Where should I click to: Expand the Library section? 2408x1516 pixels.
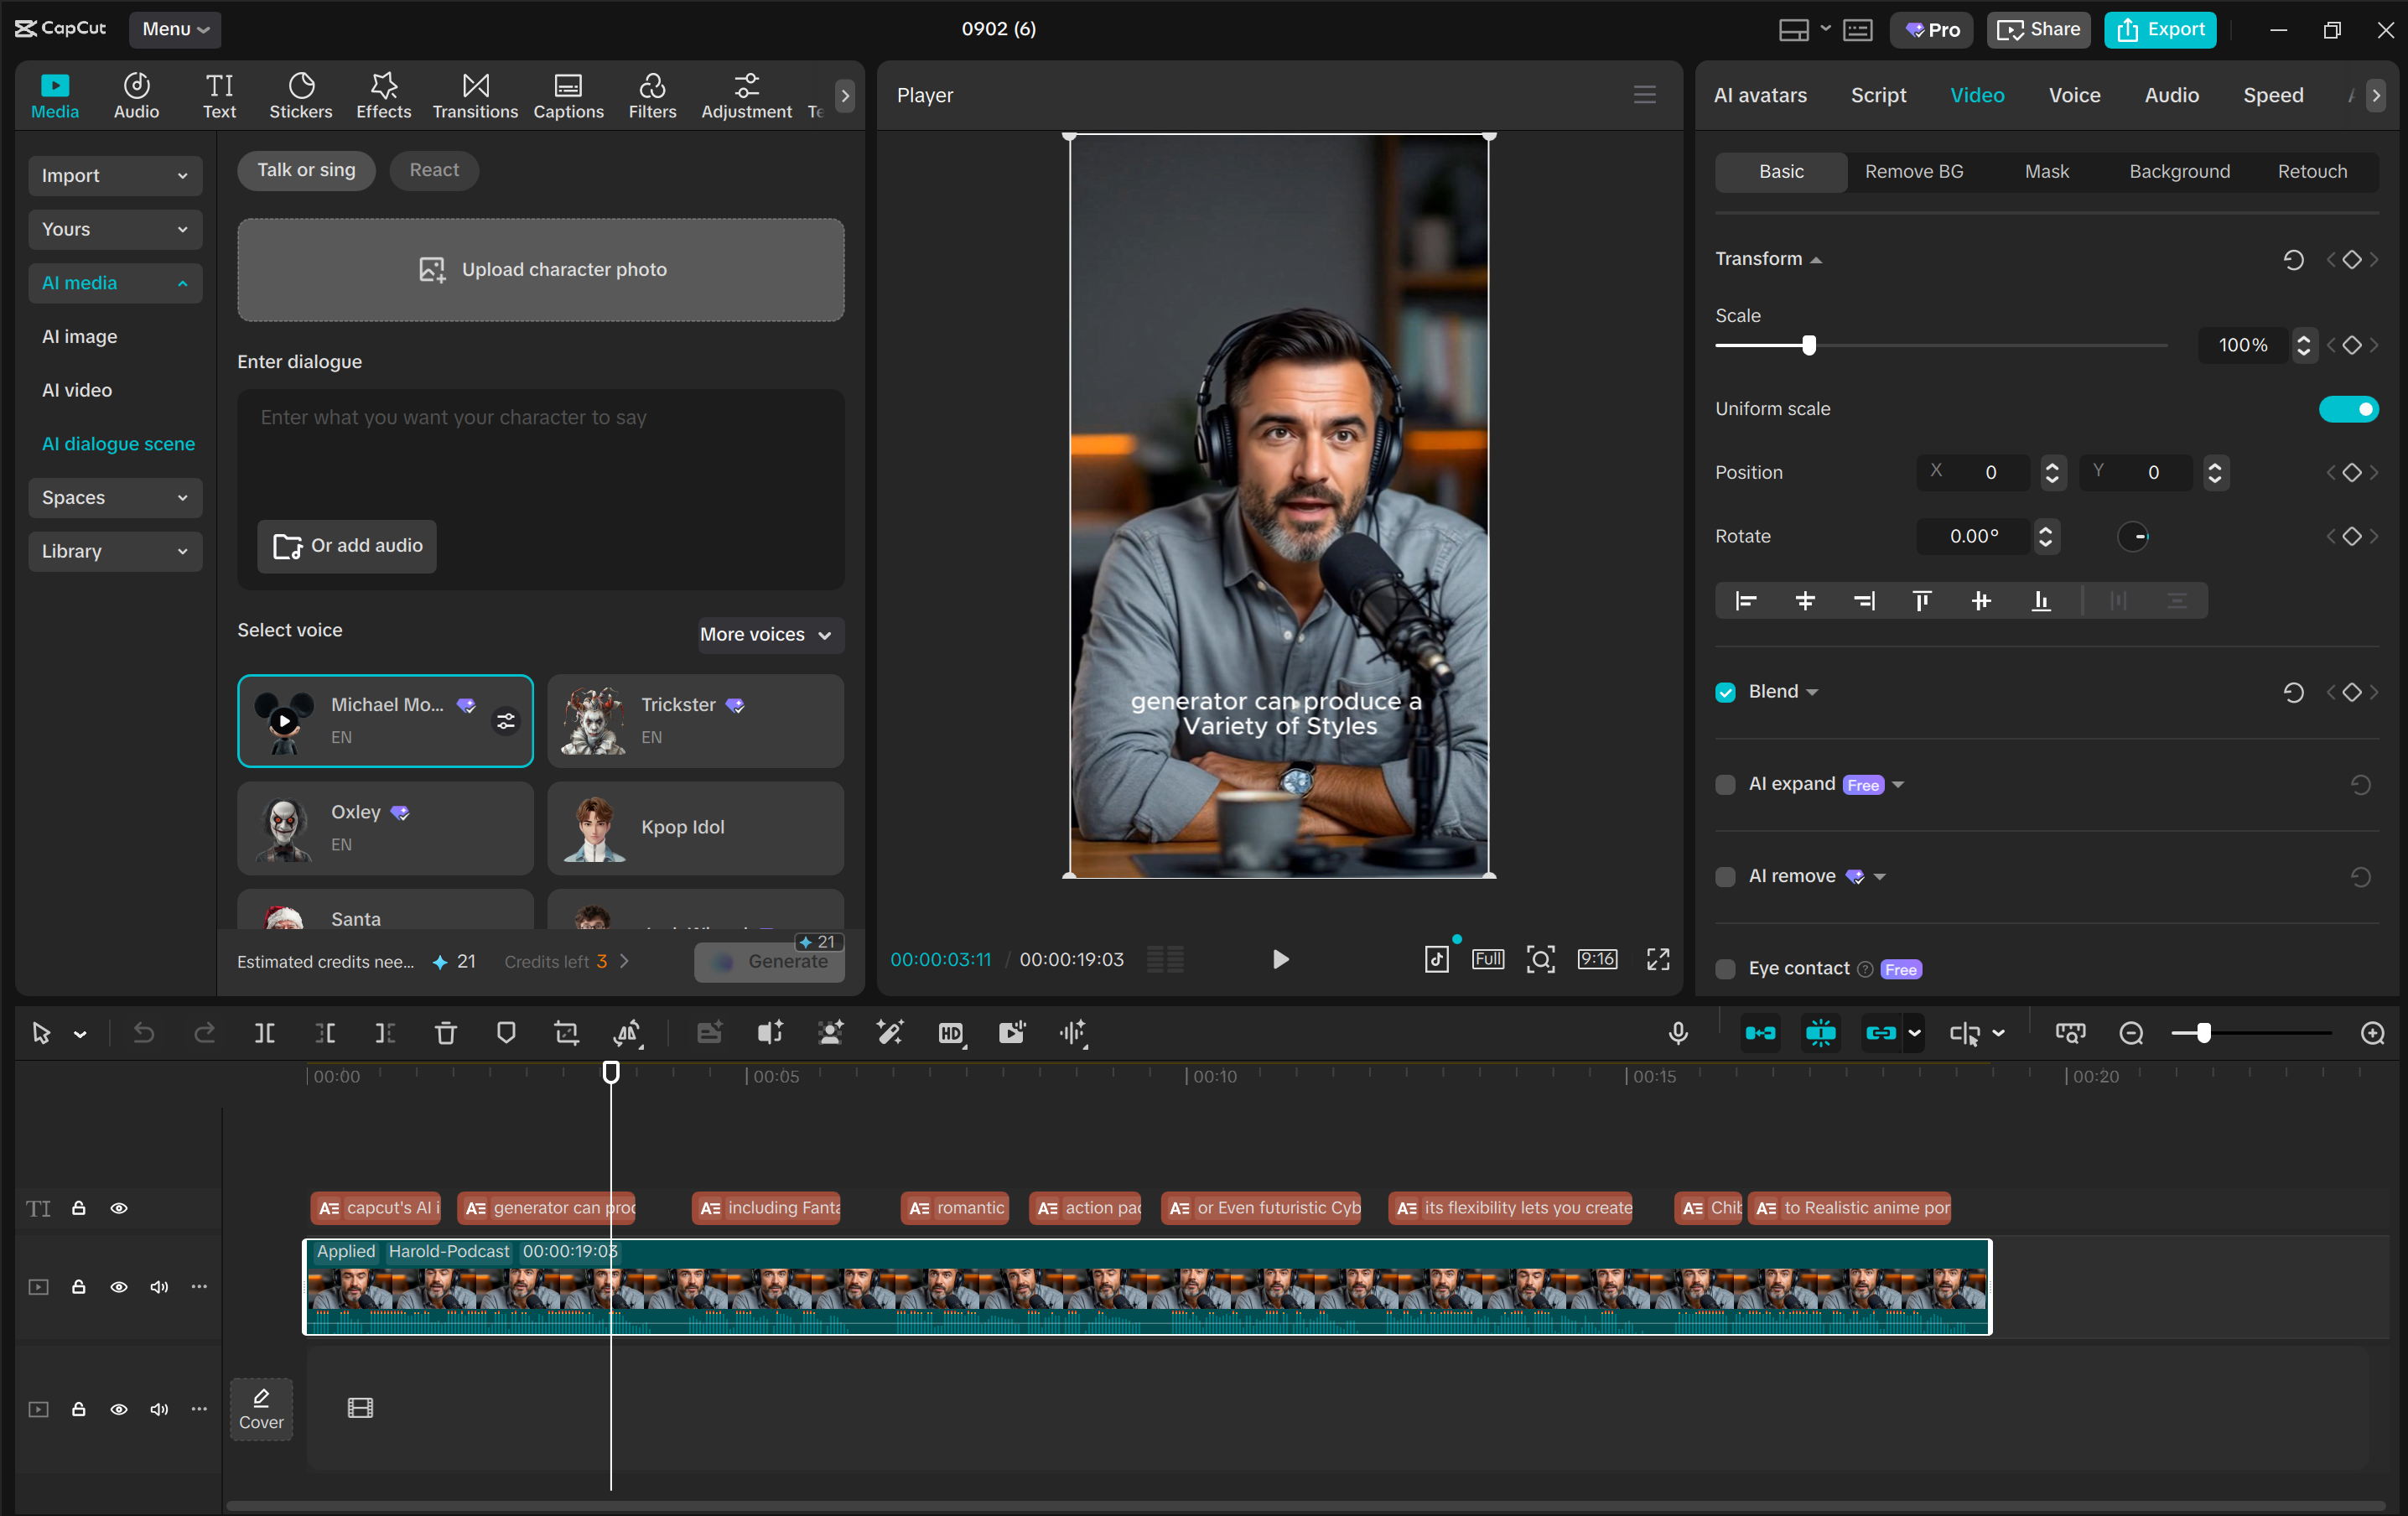click(115, 551)
